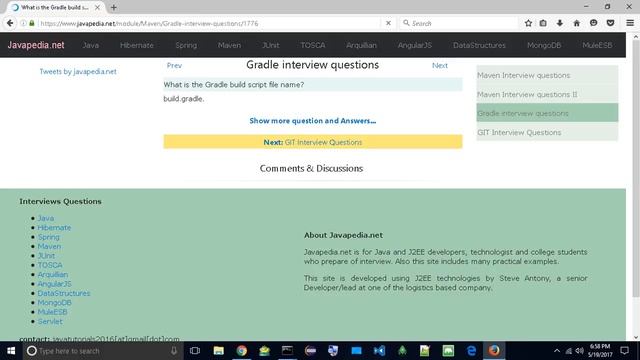Screen dimensions: 640x360
Task: Click the Prev question link
Action: pyautogui.click(x=174, y=65)
